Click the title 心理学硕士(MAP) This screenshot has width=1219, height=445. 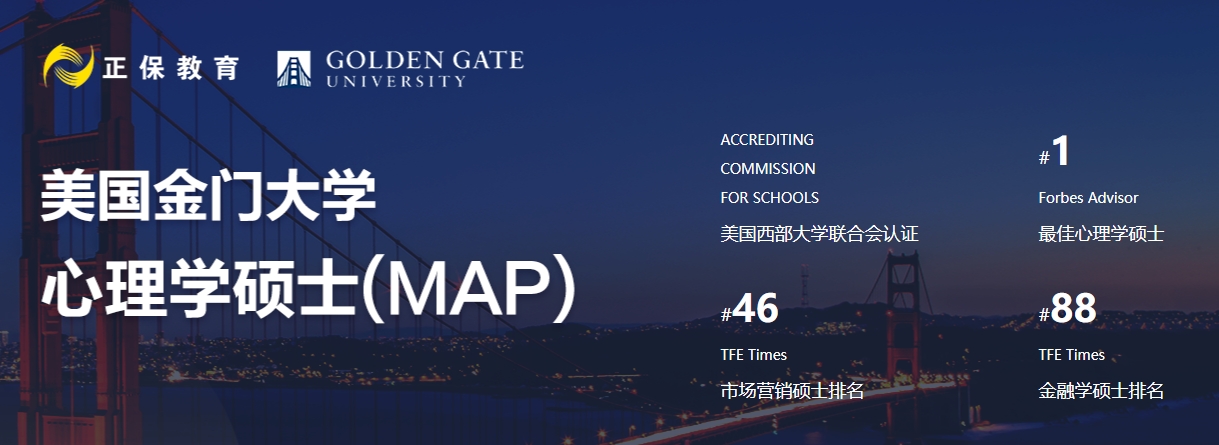pos(310,289)
